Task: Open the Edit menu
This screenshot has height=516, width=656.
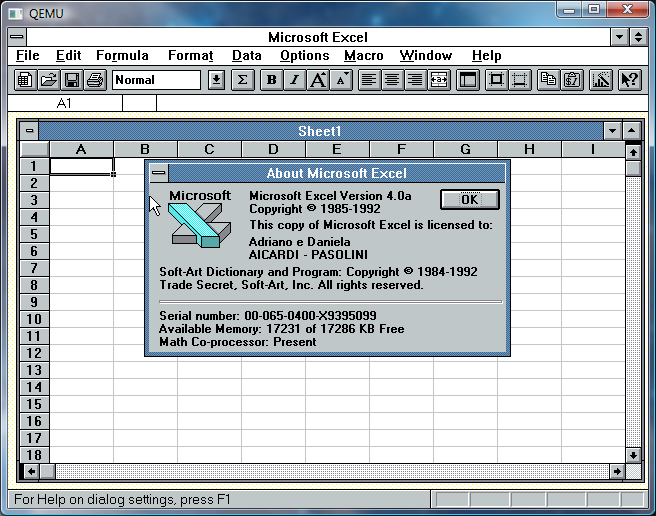Action: coord(68,56)
